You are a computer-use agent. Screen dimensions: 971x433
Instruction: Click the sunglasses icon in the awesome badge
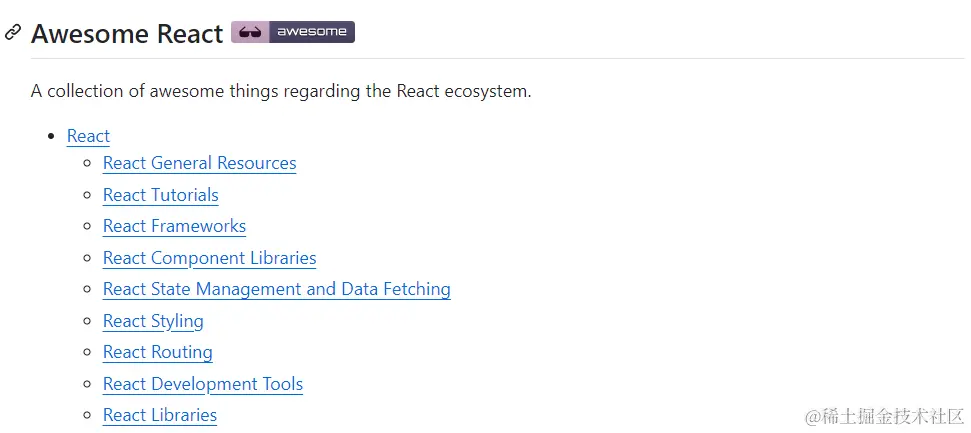249,32
